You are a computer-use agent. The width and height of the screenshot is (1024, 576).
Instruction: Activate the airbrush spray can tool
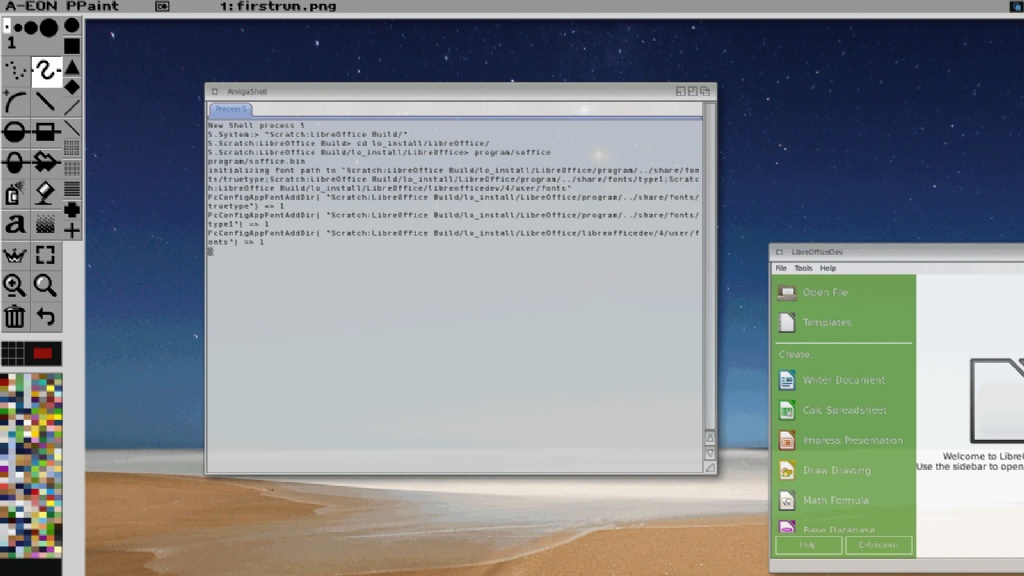click(15, 193)
